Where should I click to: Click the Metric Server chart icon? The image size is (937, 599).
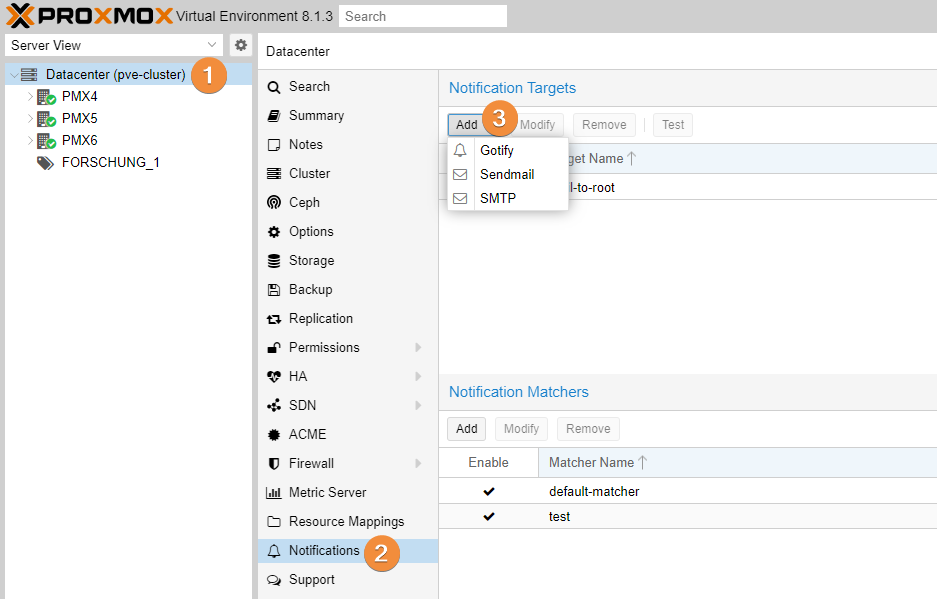tap(274, 493)
